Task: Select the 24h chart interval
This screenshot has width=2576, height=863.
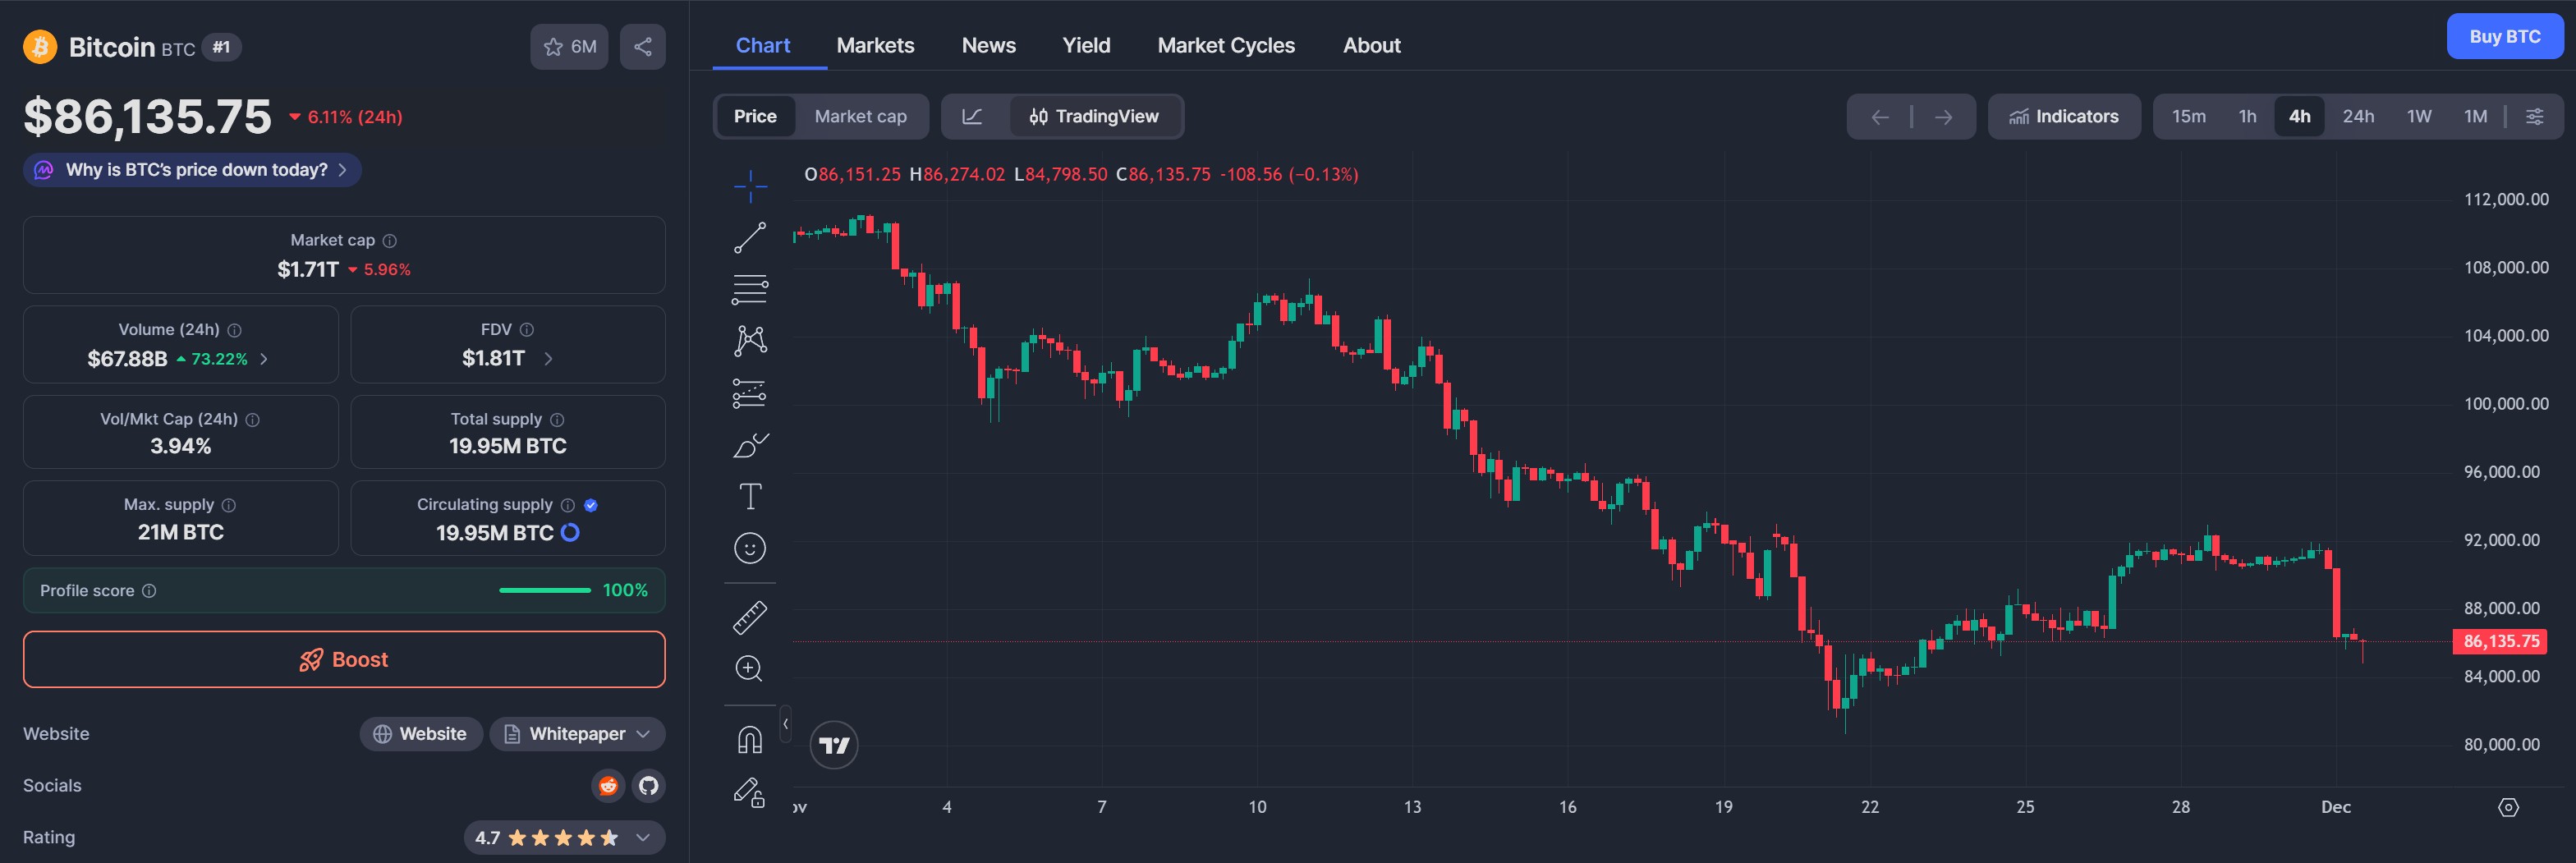Action: tap(2357, 117)
